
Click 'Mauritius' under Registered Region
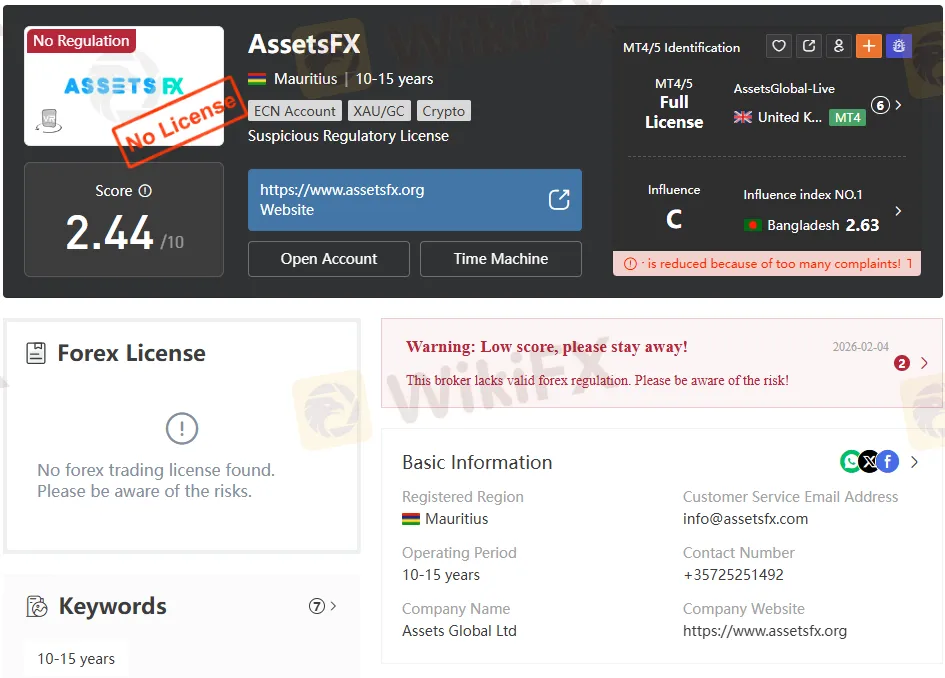(x=456, y=519)
